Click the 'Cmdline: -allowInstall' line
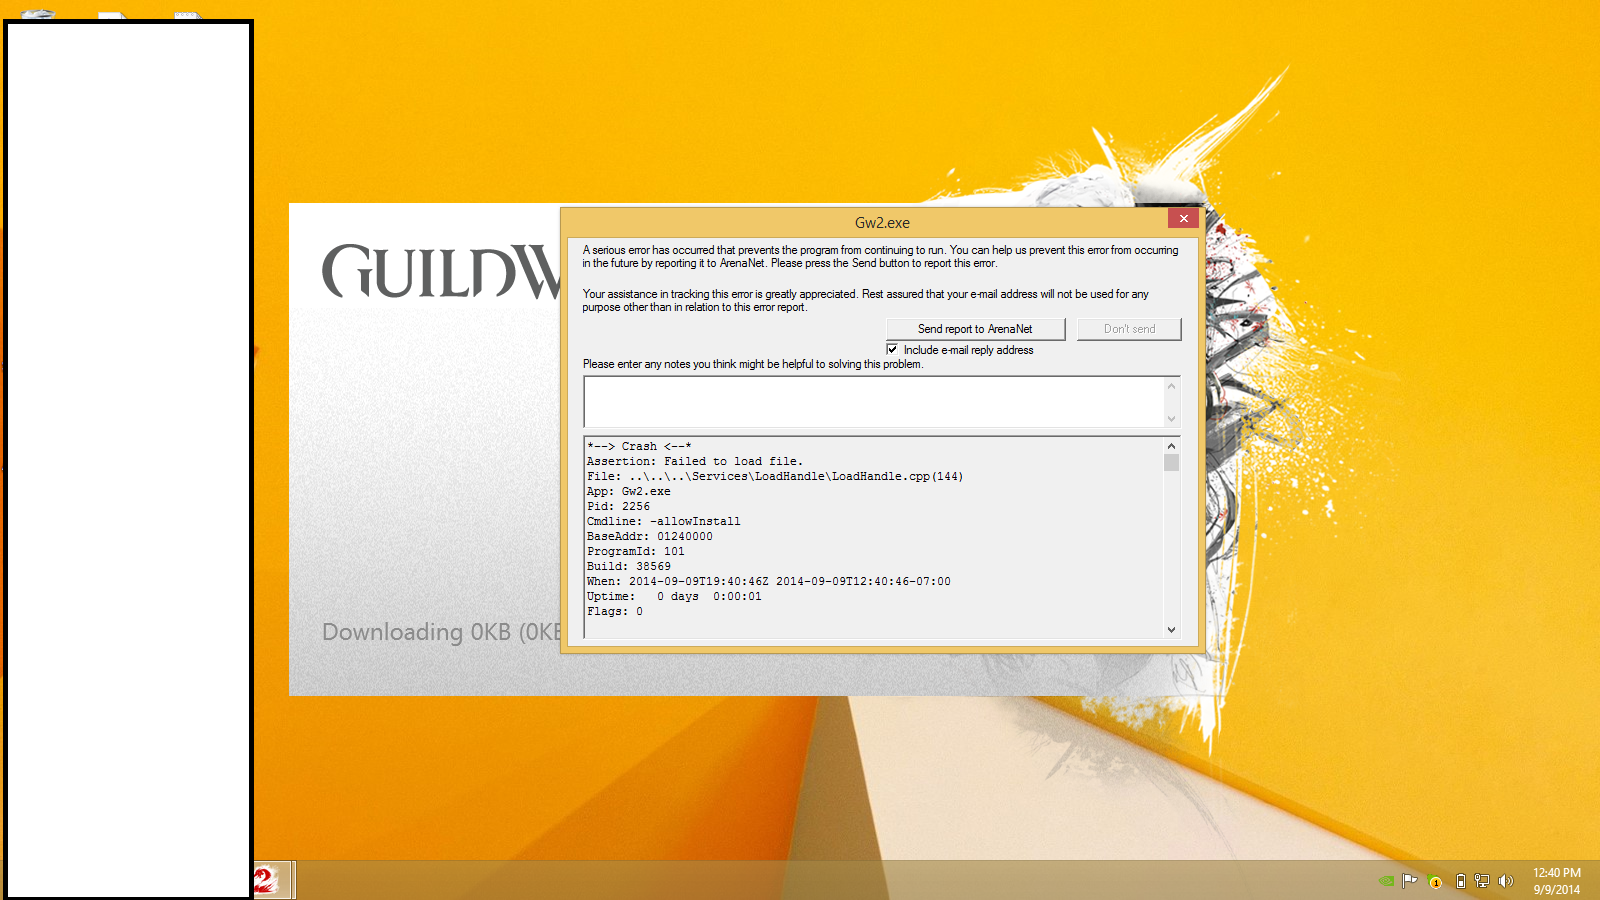 point(664,521)
